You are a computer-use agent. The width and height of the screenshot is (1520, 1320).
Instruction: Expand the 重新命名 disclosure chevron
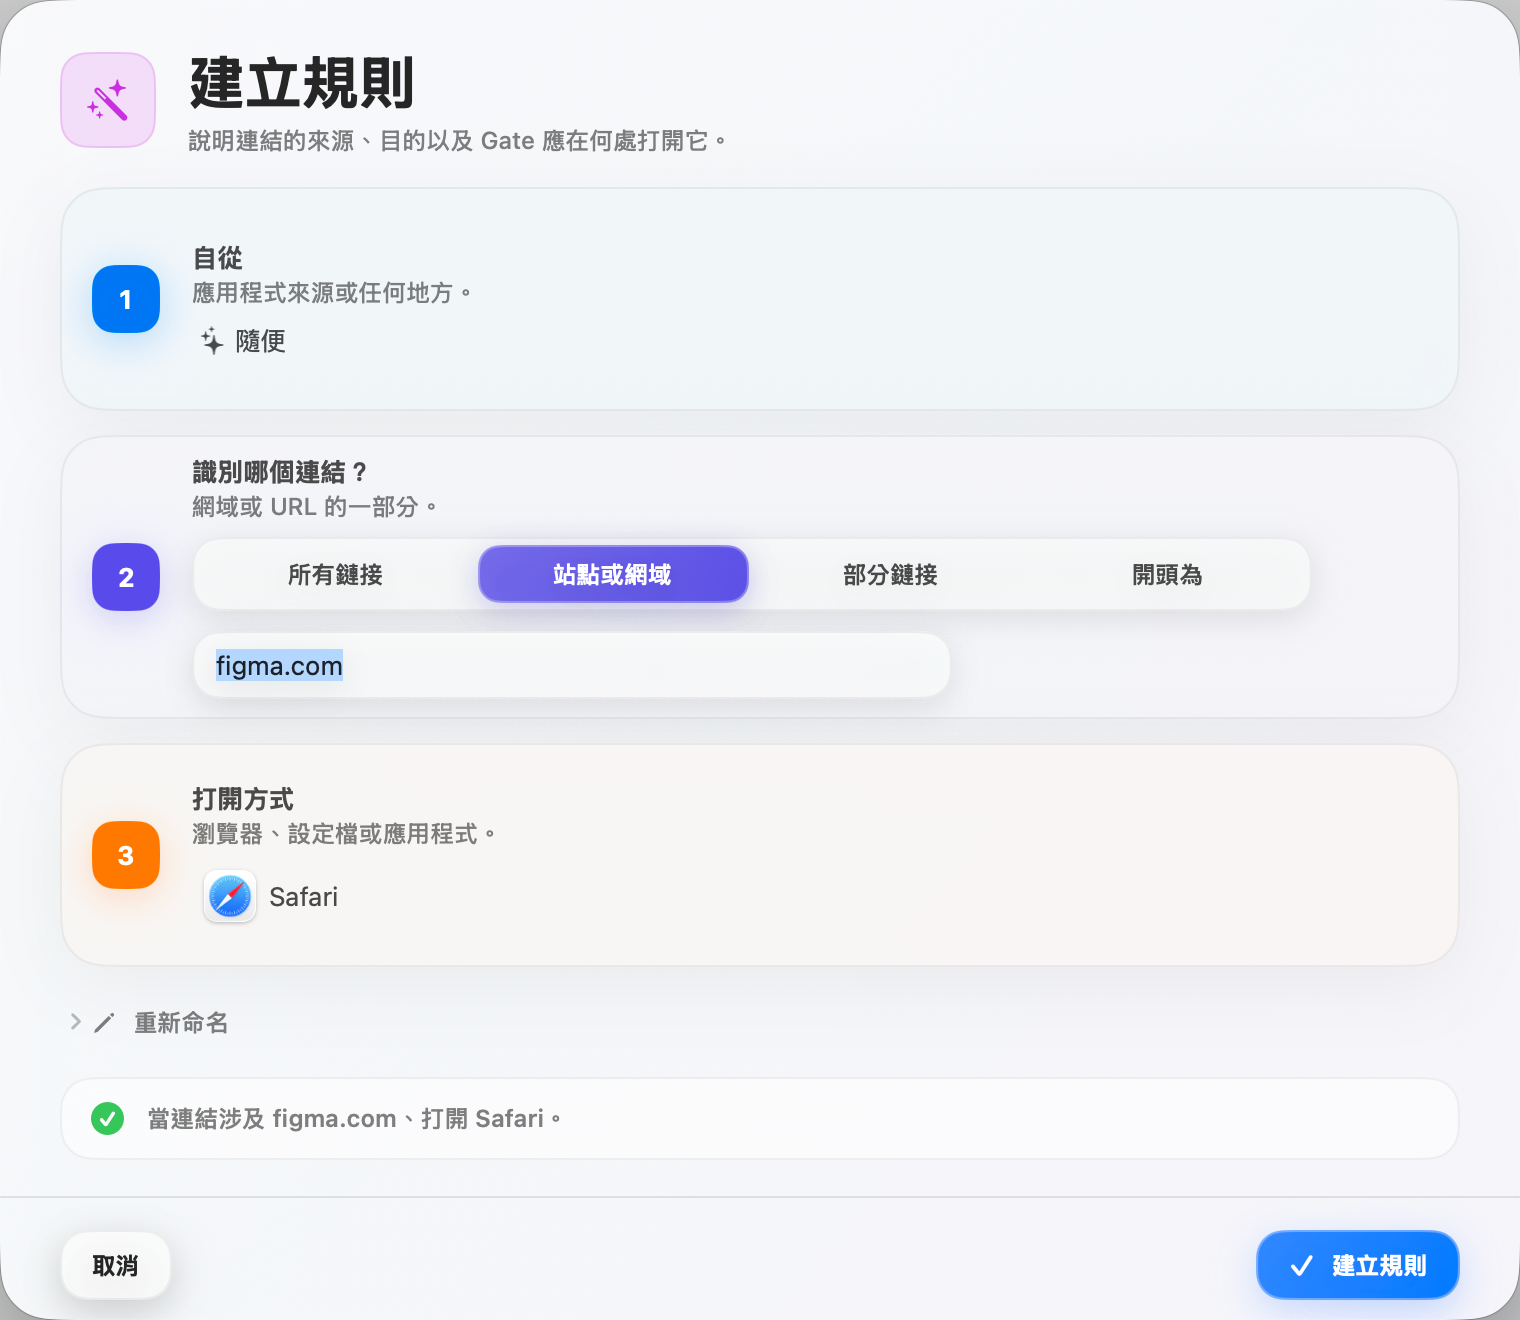(x=76, y=1022)
